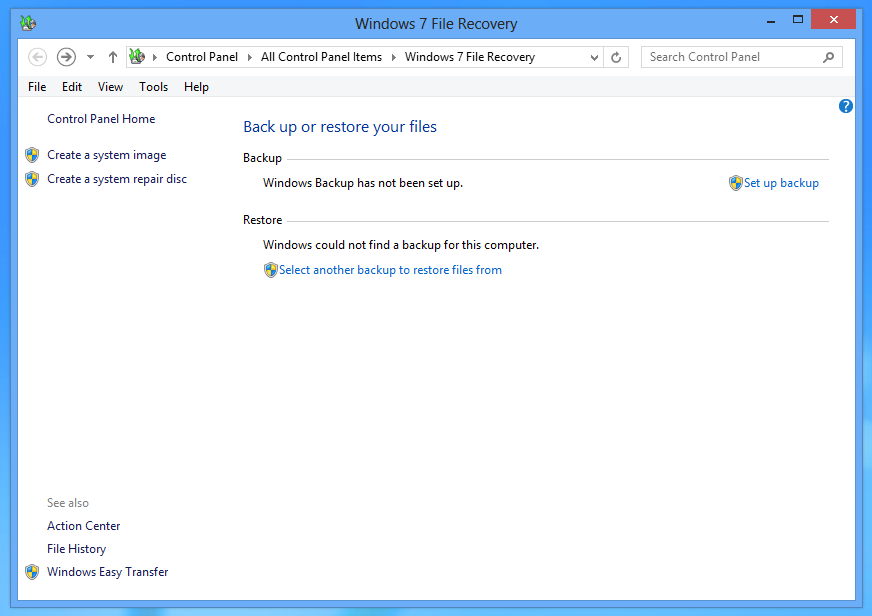The image size is (872, 616).
Task: Choose Create a system image
Action: [107, 155]
